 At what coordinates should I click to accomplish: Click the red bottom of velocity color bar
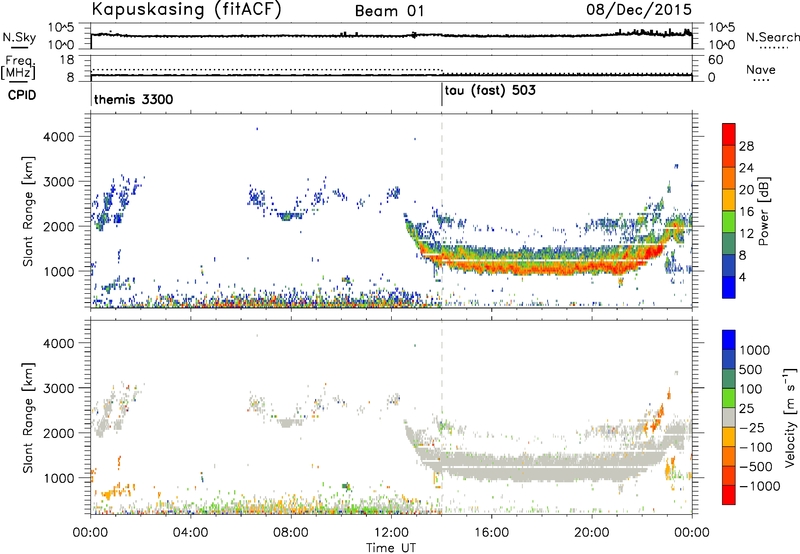(x=729, y=495)
